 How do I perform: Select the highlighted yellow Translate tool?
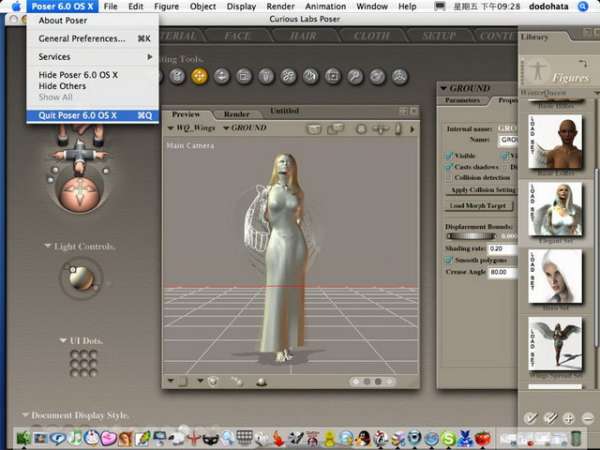pos(199,76)
